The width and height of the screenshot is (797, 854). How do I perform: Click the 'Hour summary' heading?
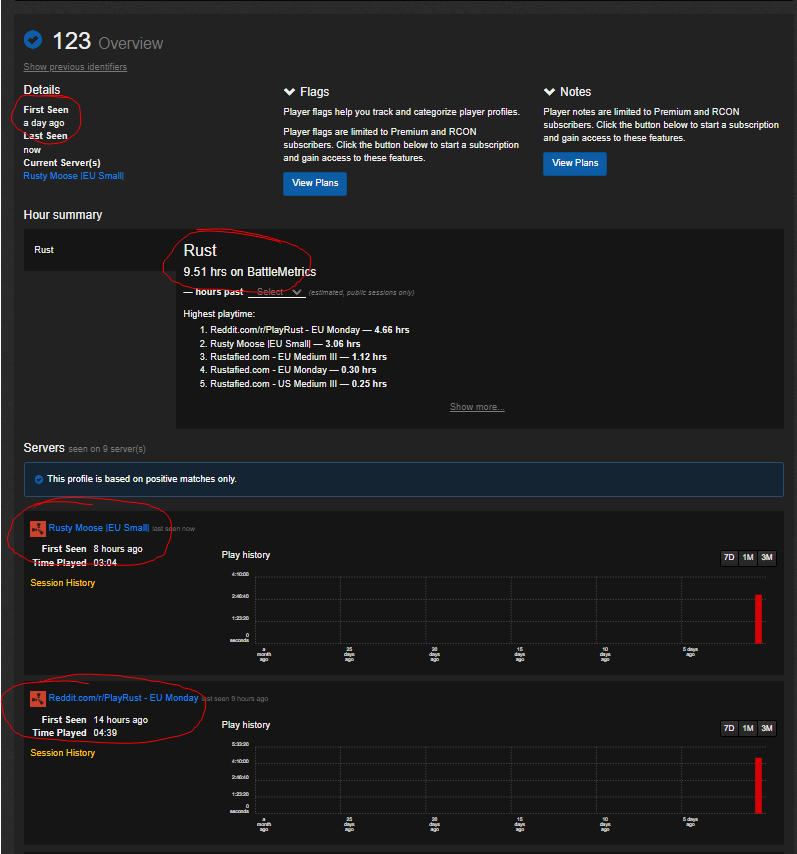pos(63,215)
